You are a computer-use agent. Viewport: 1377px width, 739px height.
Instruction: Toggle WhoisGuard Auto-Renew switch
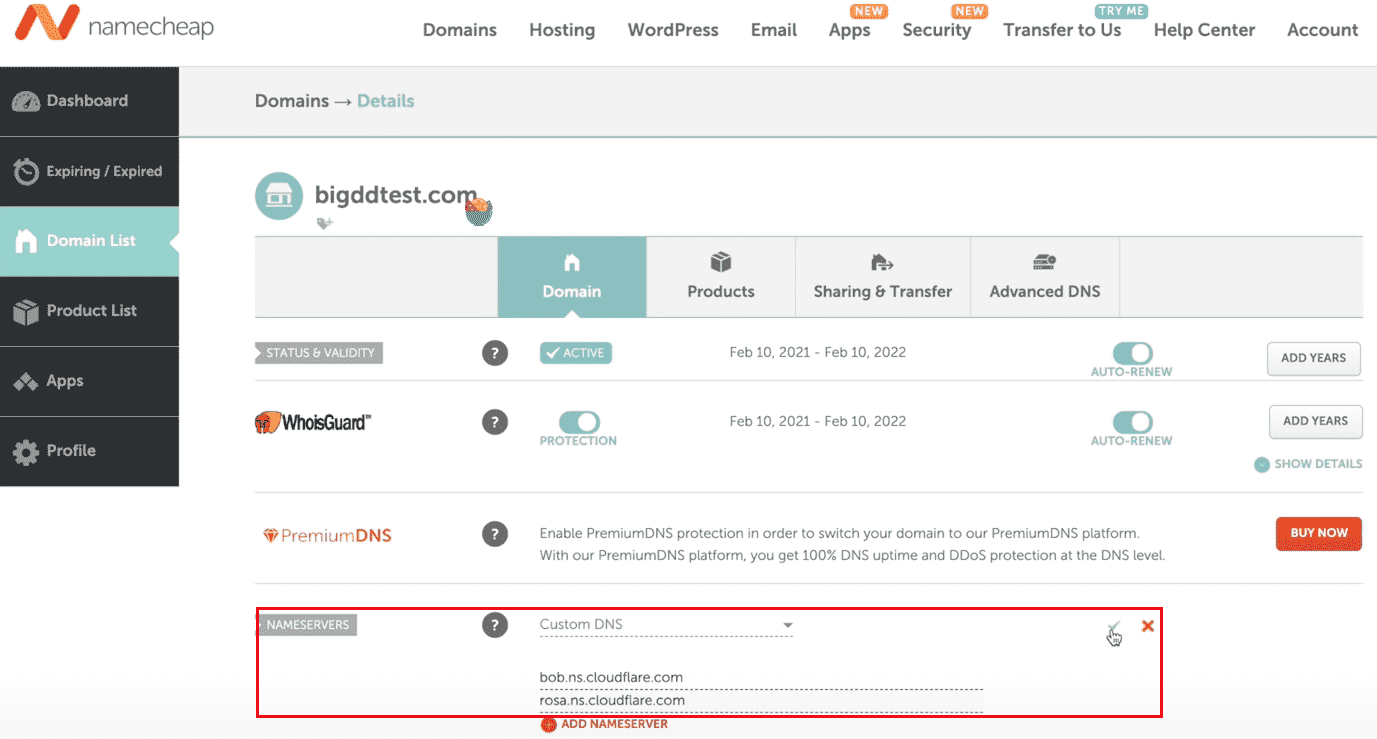1132,422
